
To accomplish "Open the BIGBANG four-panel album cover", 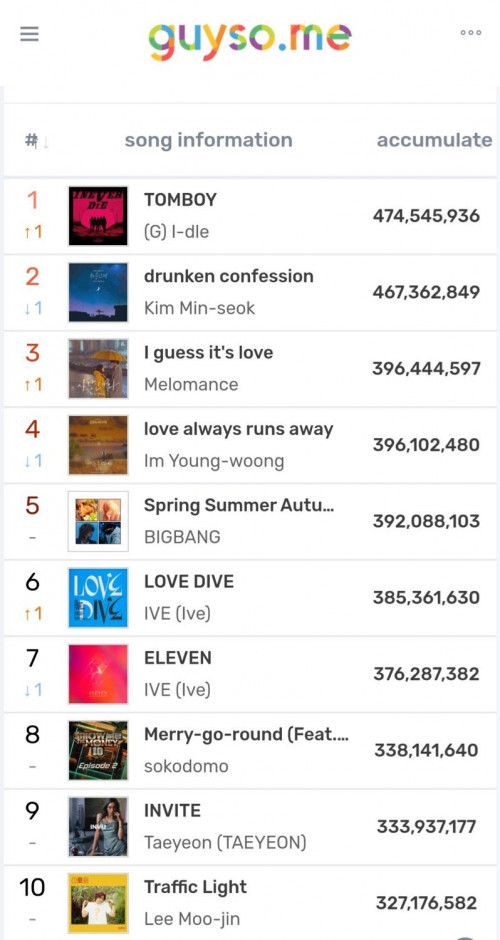I will click(98, 521).
